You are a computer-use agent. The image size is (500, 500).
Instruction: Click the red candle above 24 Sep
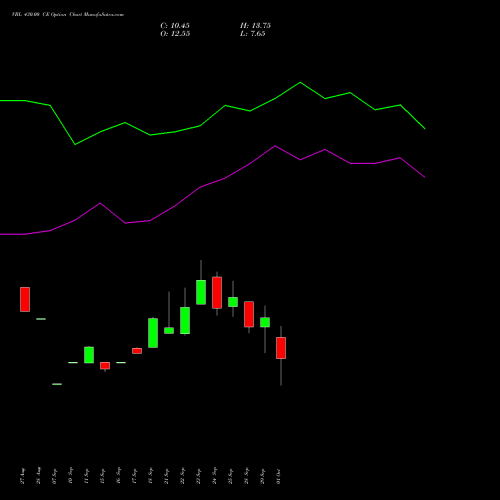pos(217,293)
